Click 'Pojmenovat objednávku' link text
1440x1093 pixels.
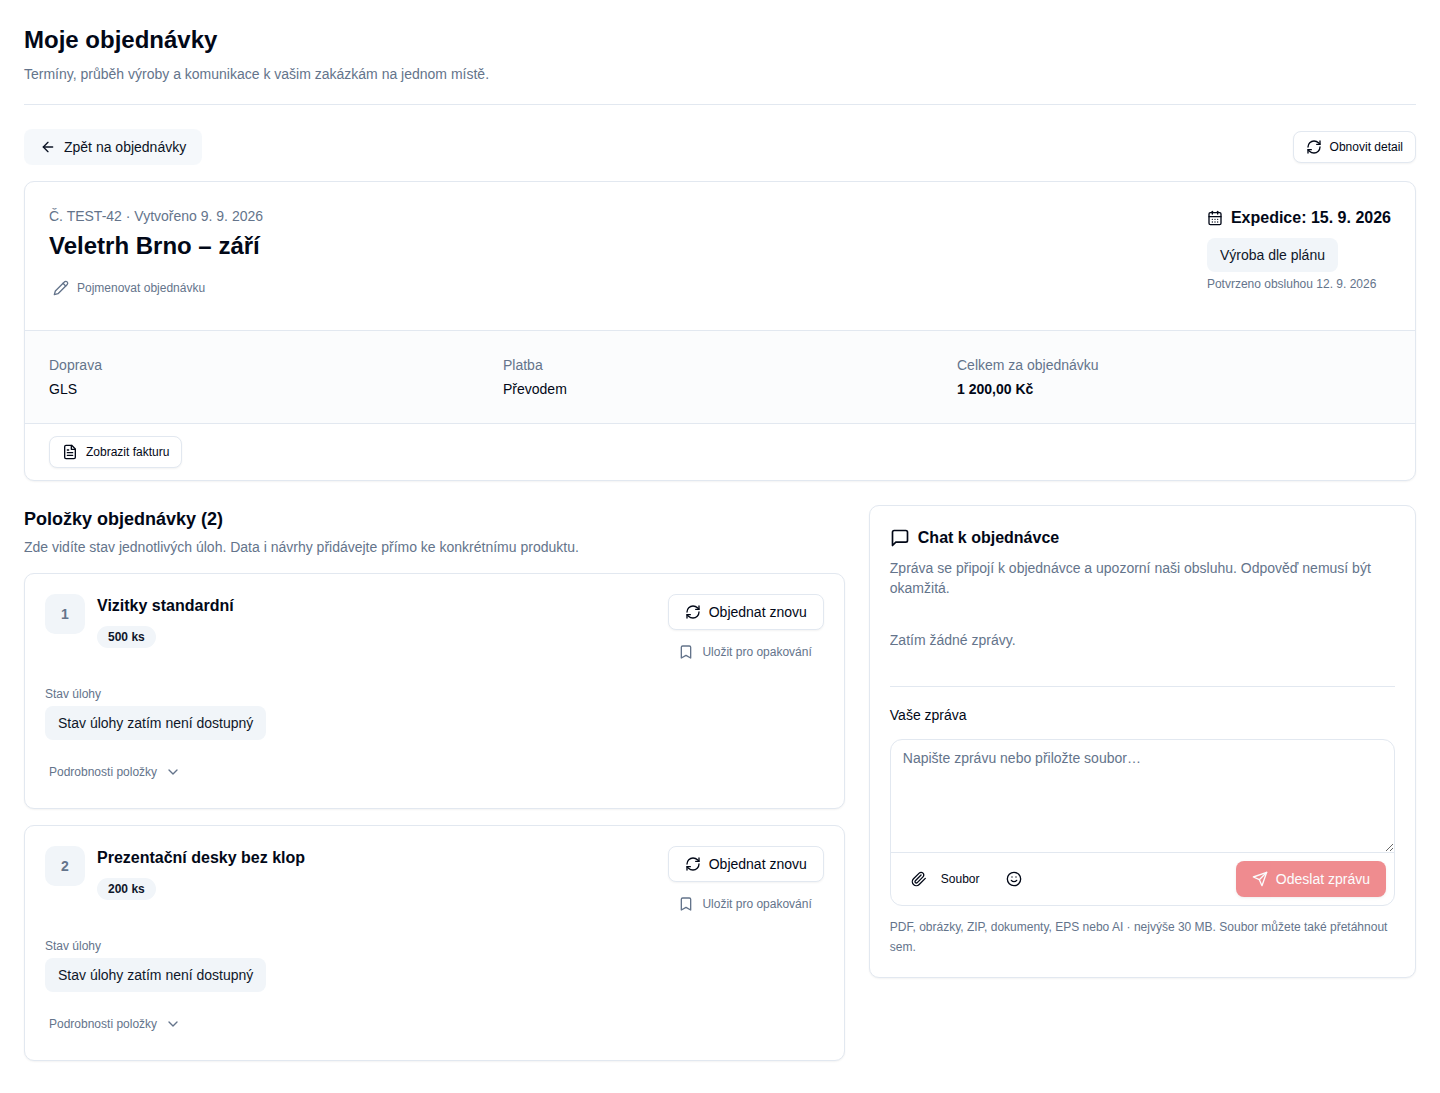[x=141, y=288]
